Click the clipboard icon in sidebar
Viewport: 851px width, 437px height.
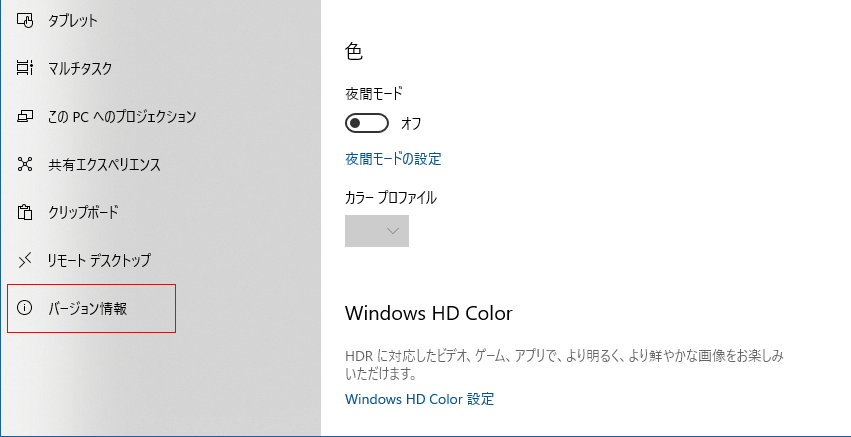point(25,212)
